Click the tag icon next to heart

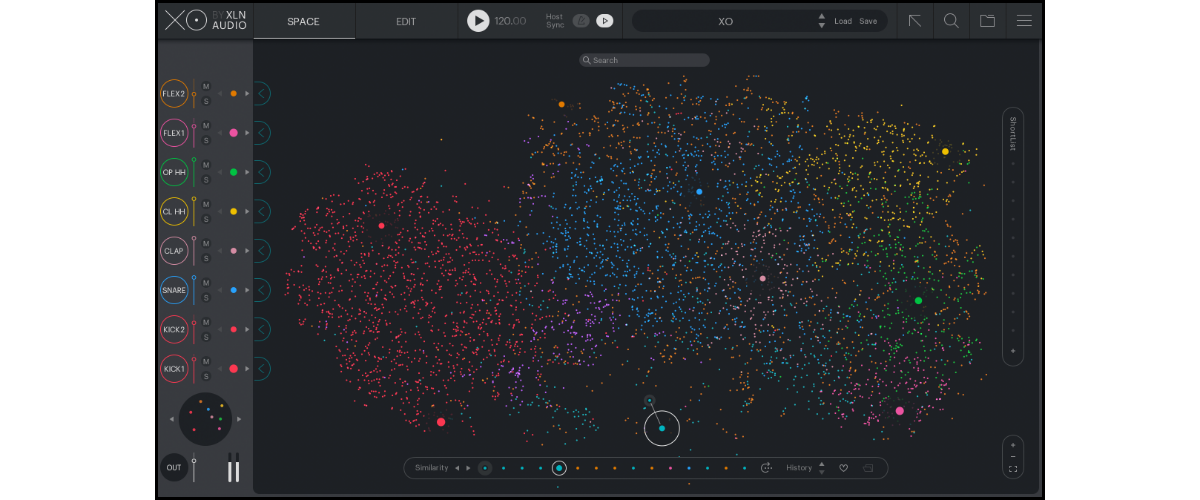tap(867, 468)
